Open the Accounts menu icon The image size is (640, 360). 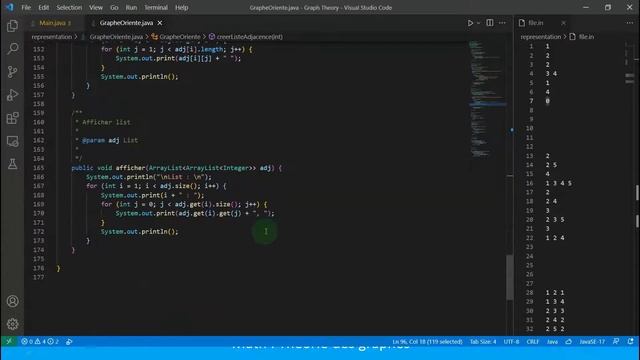tap(12, 301)
